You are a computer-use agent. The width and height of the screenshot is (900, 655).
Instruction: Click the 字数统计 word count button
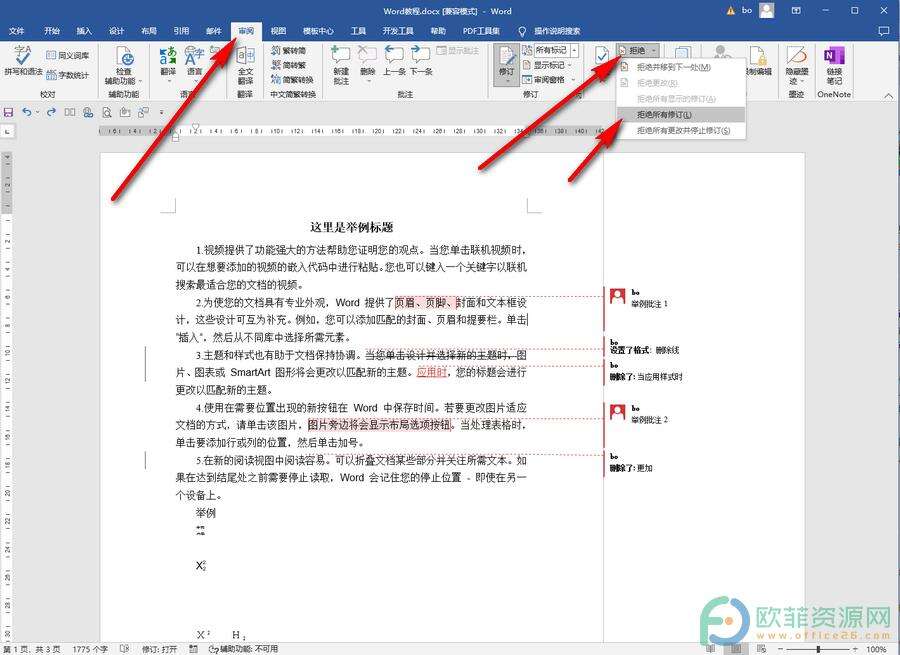(68, 75)
